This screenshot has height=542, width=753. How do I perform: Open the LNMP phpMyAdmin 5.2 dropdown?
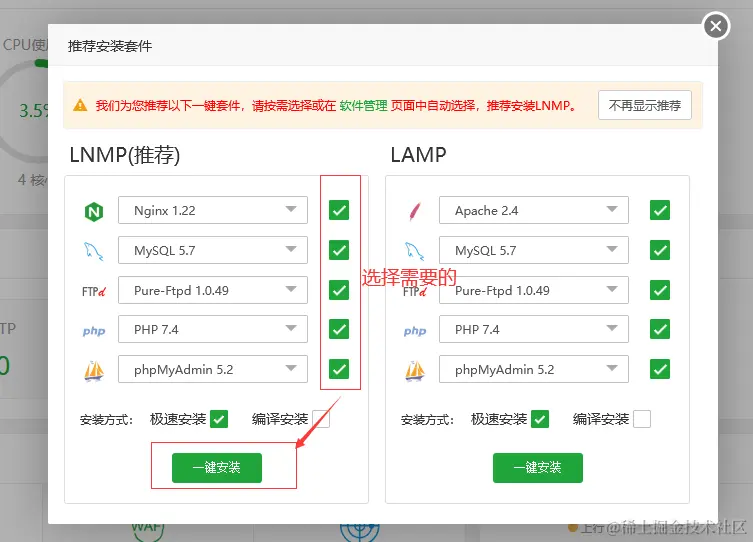pos(213,369)
